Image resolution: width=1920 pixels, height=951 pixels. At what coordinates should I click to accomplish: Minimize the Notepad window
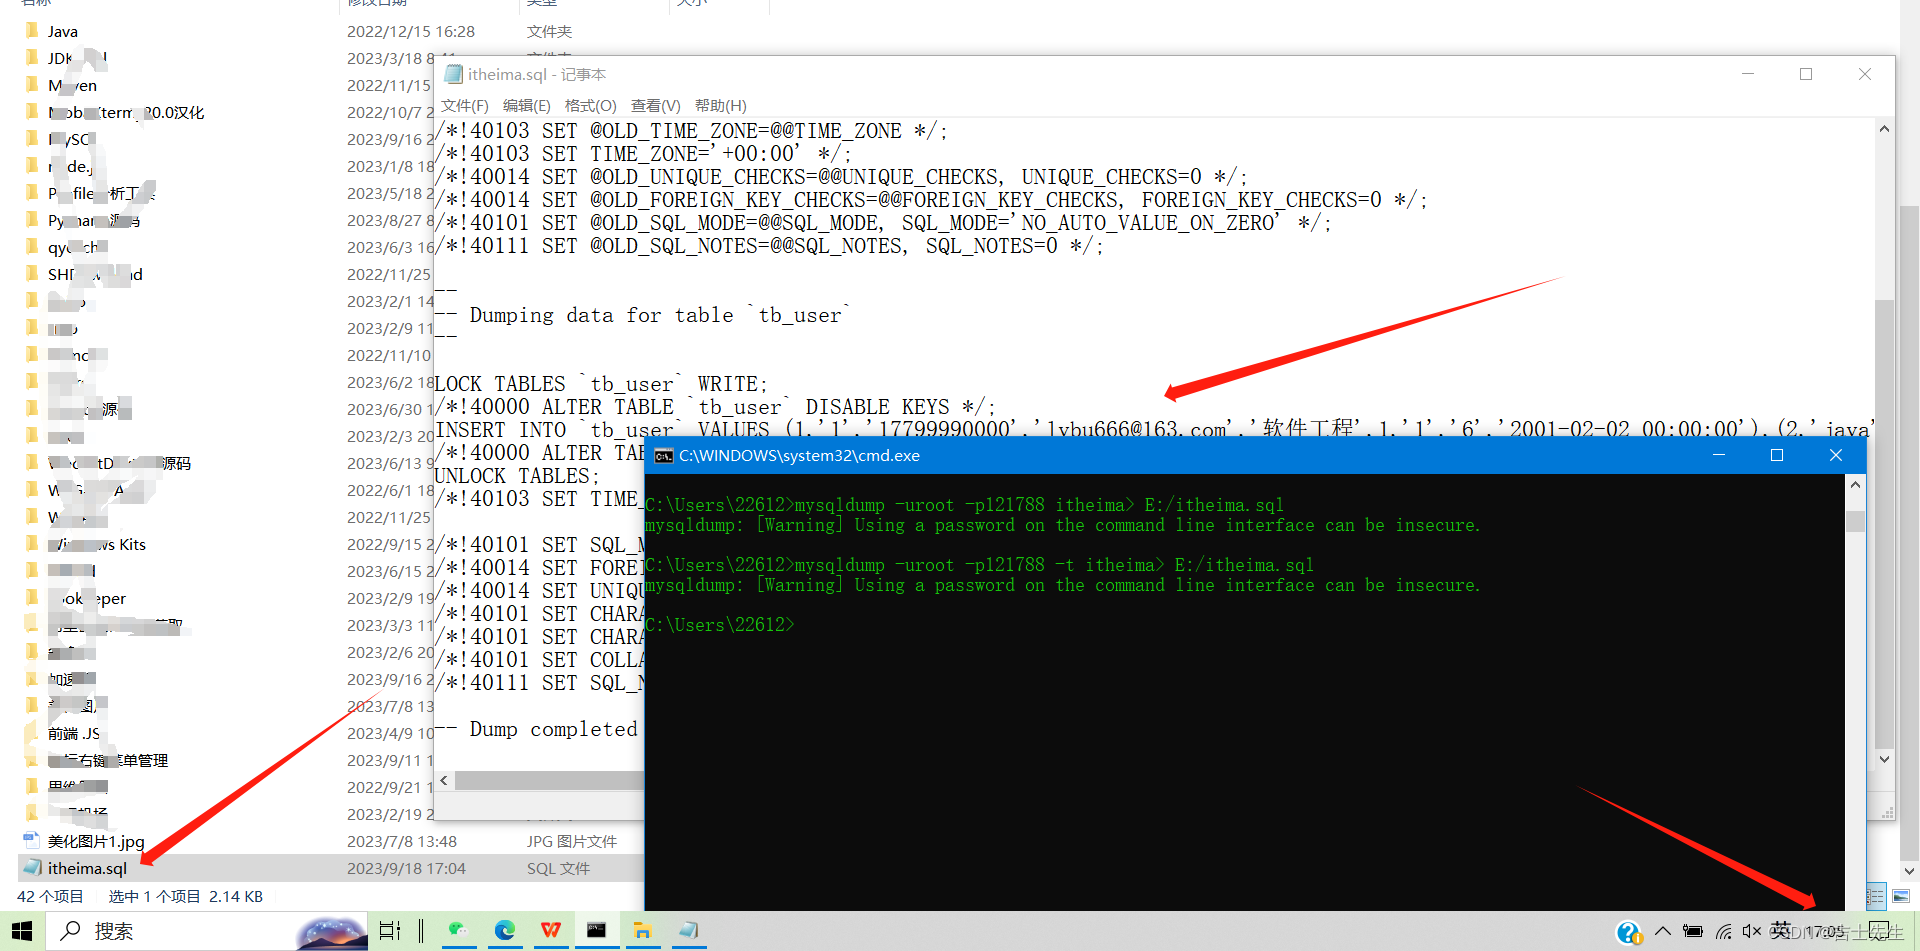(1748, 74)
